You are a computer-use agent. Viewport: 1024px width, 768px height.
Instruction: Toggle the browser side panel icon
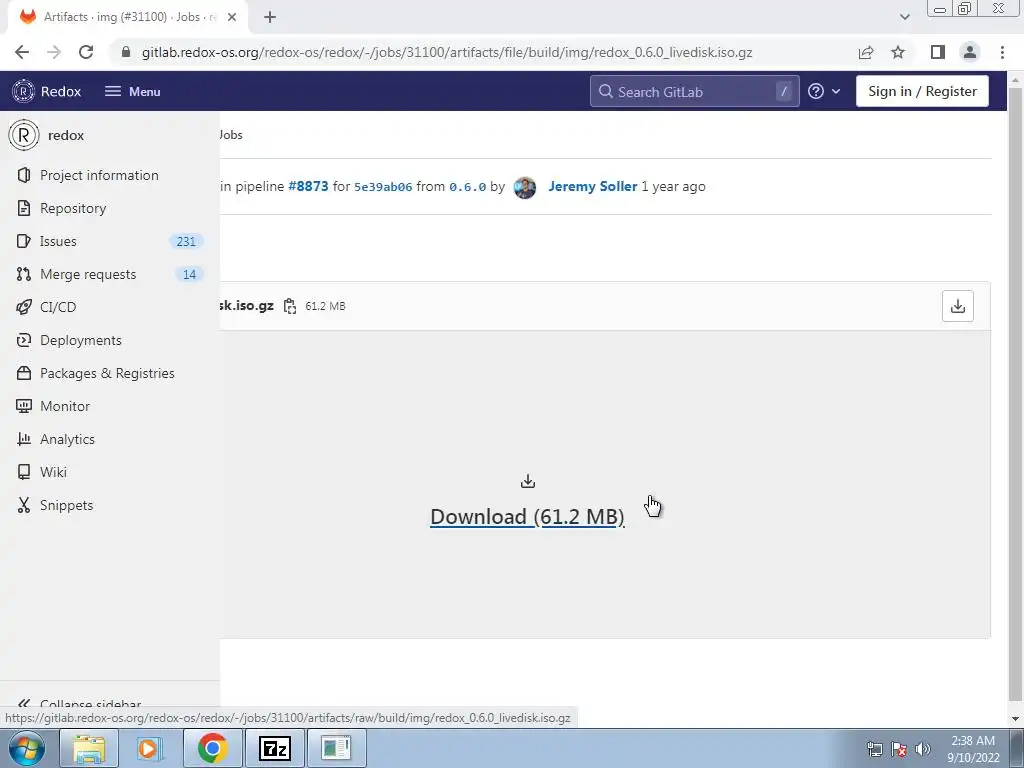coord(938,52)
